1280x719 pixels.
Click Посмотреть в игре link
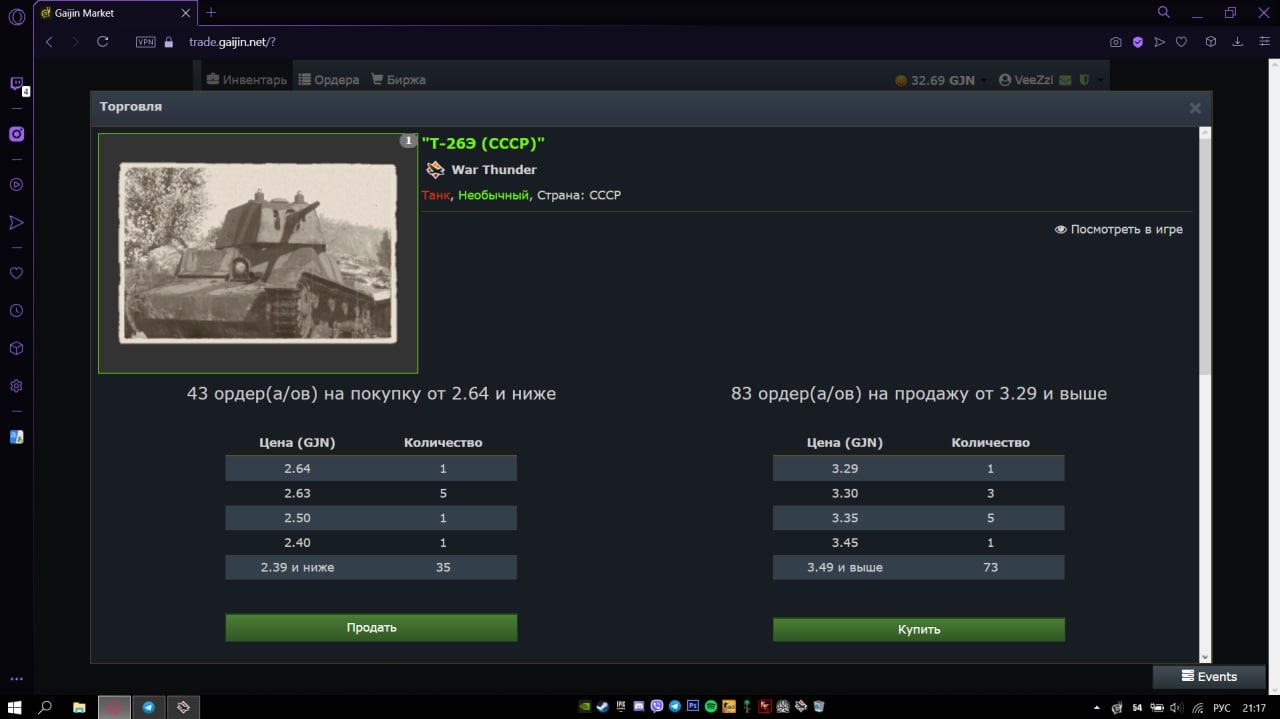(x=1119, y=229)
